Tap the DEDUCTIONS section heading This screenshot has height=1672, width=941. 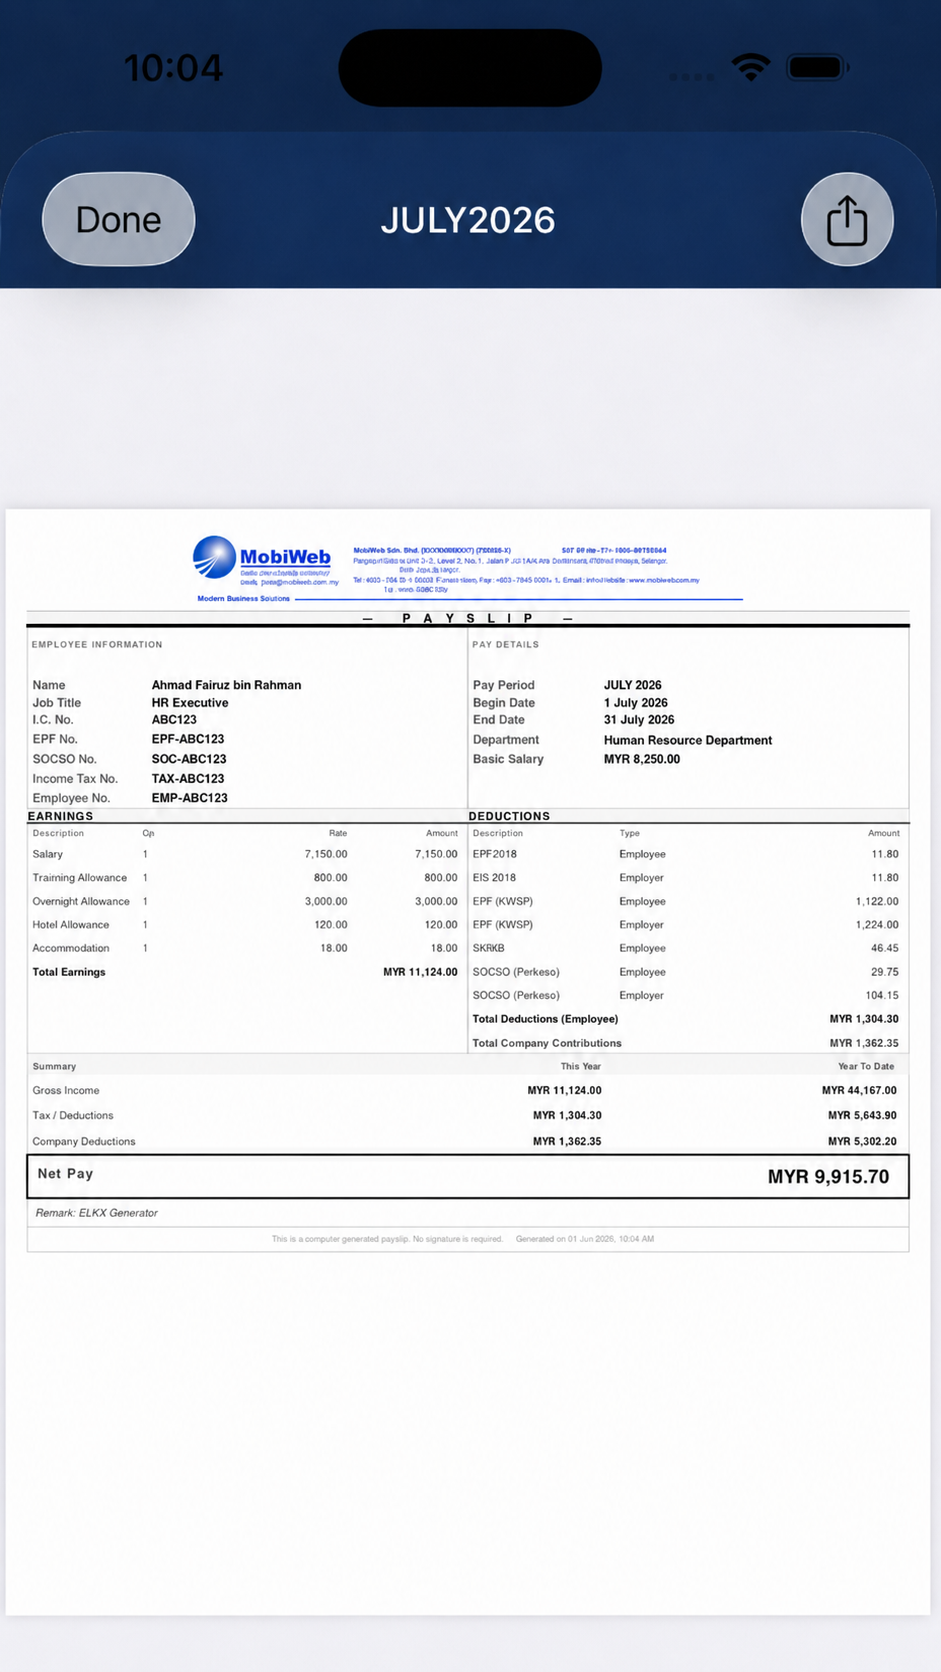coord(509,816)
